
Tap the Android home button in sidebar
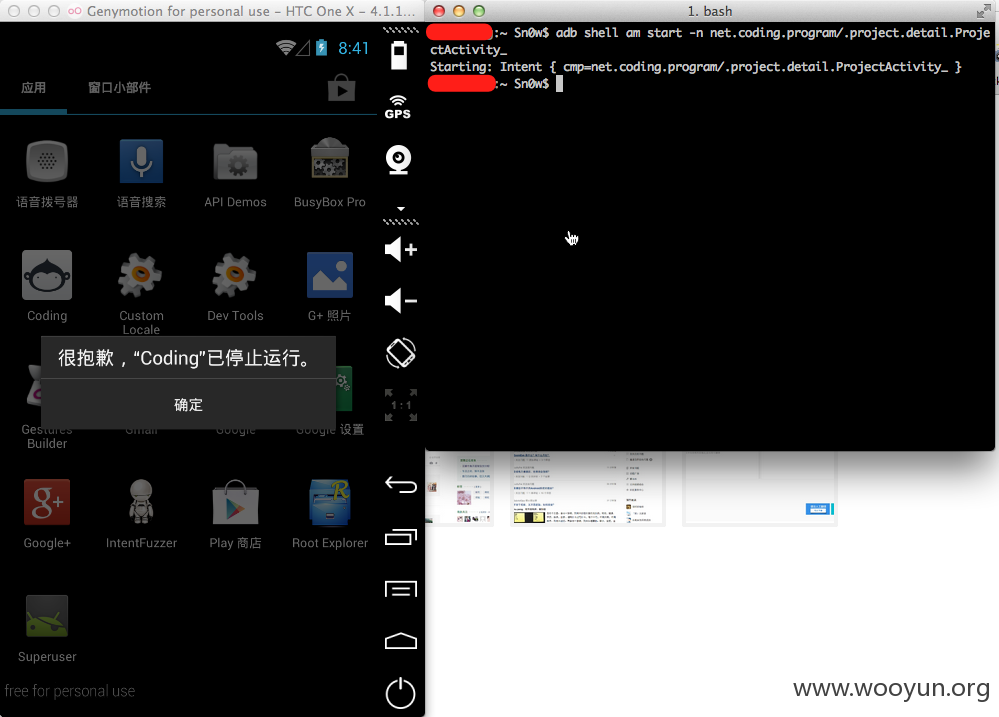[401, 641]
